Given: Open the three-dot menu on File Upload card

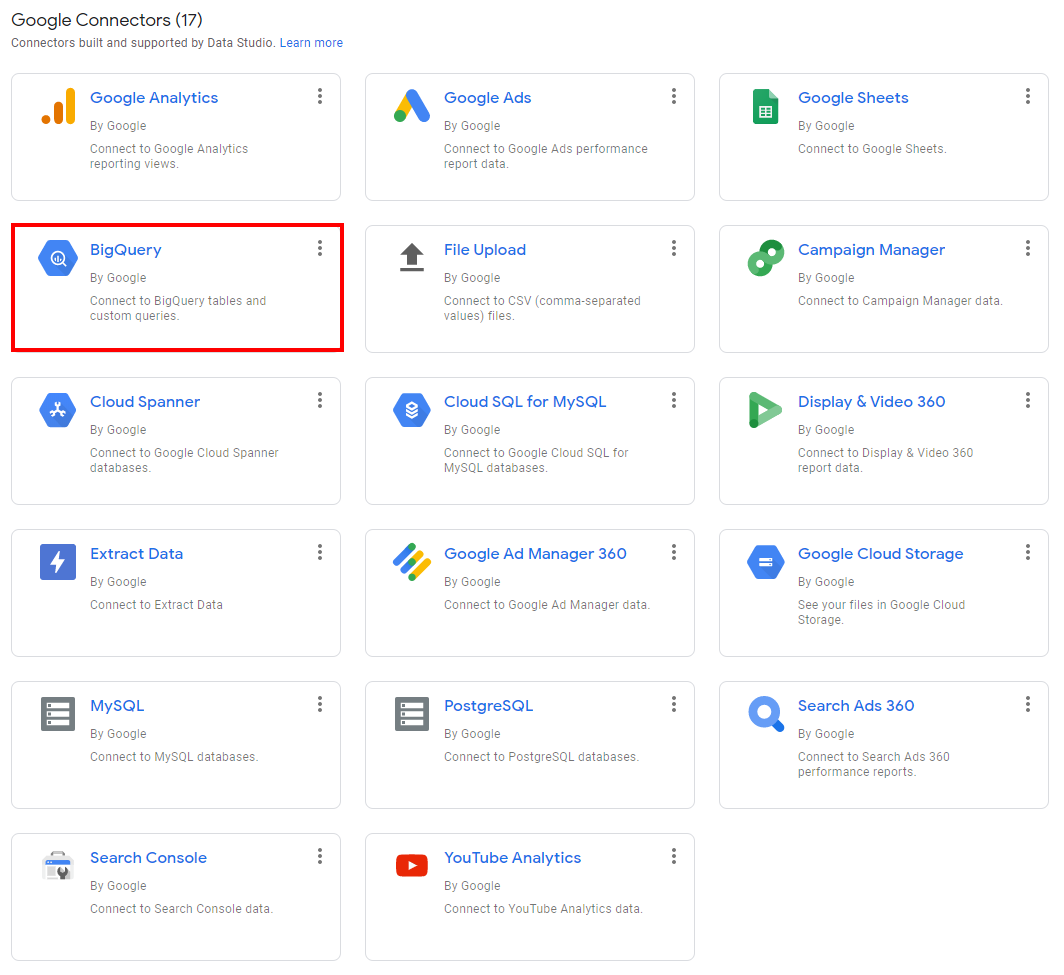Looking at the screenshot, I should tap(674, 248).
